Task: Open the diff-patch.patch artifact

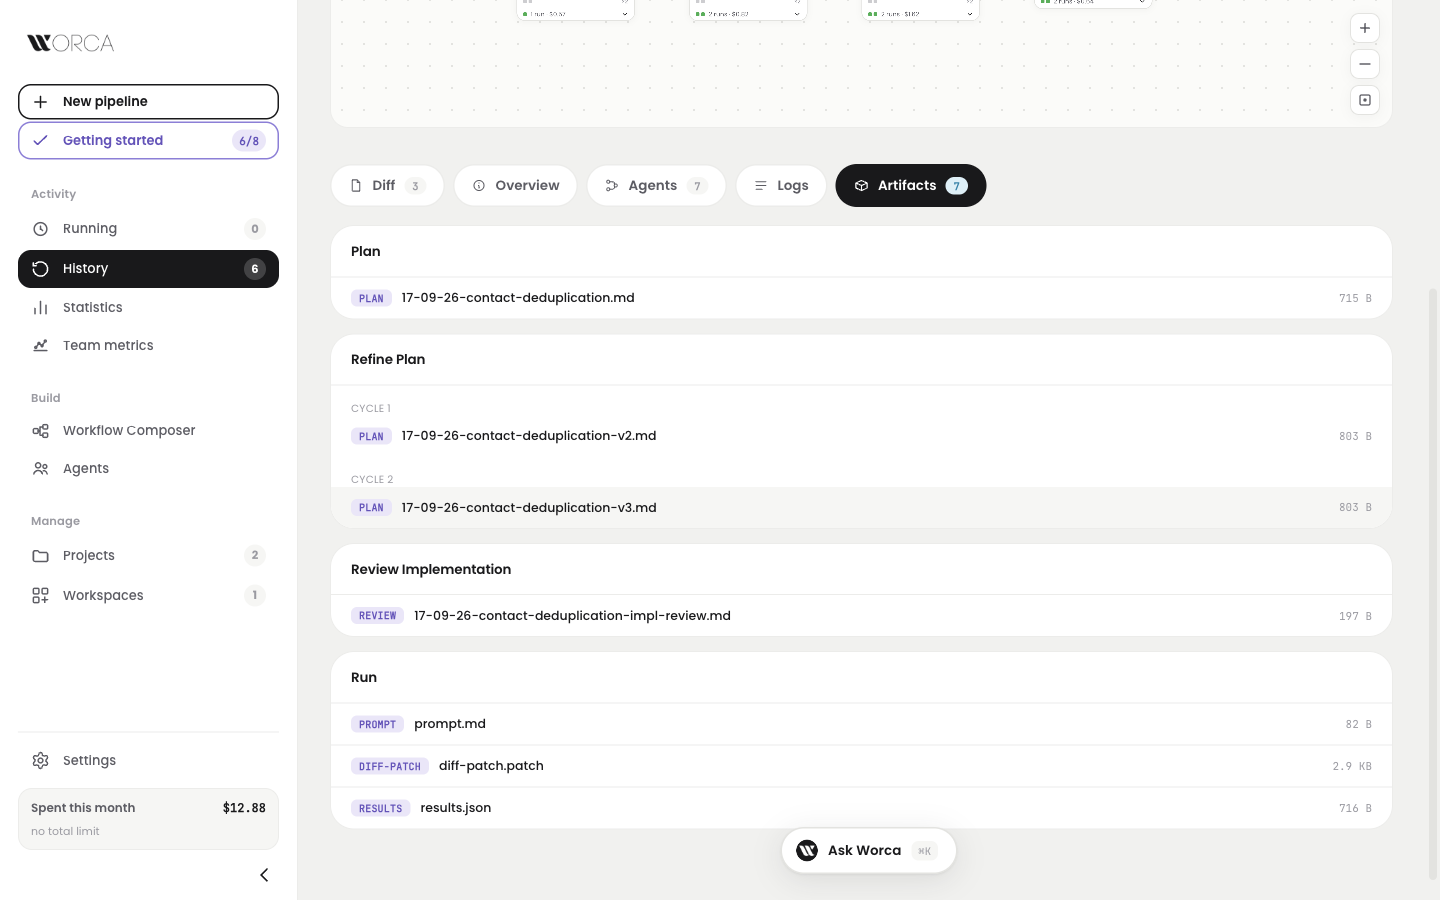Action: 861,766
